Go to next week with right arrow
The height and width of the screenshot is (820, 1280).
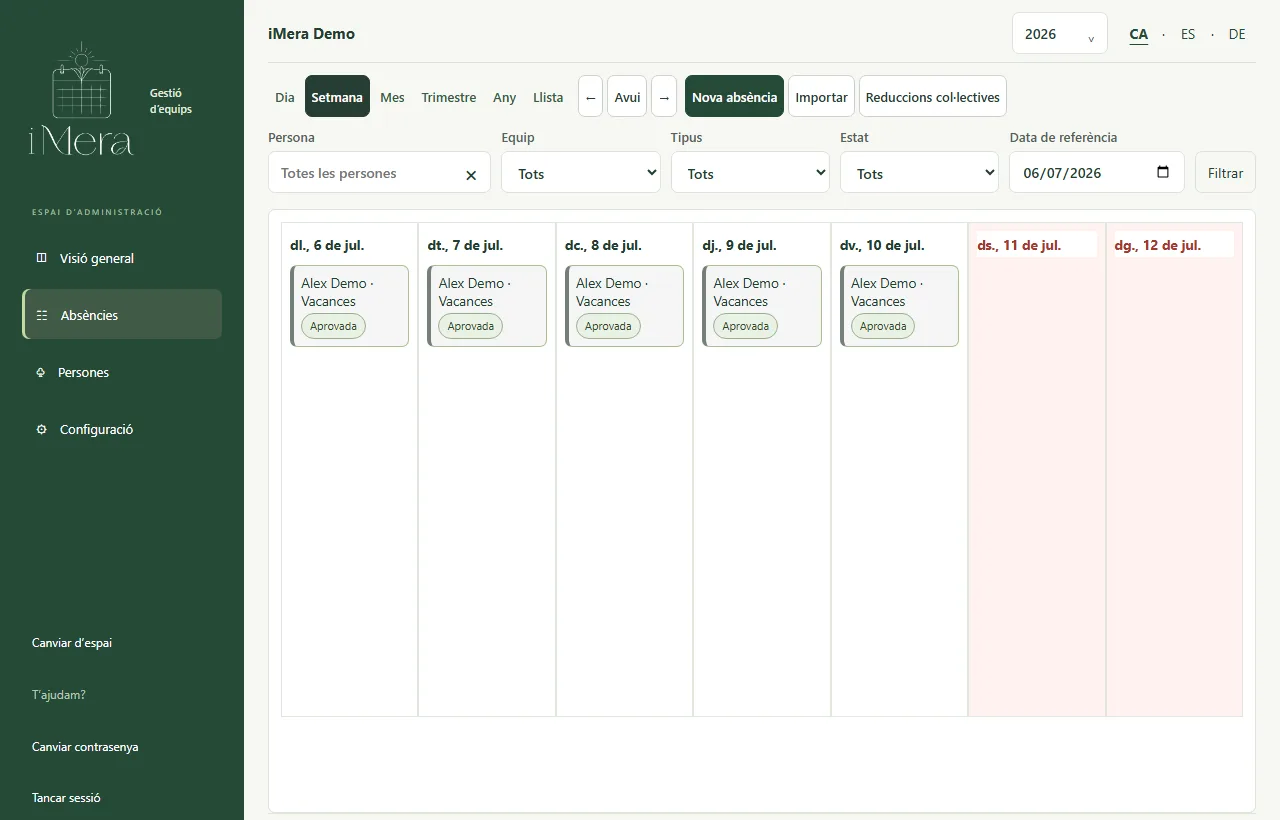point(664,97)
